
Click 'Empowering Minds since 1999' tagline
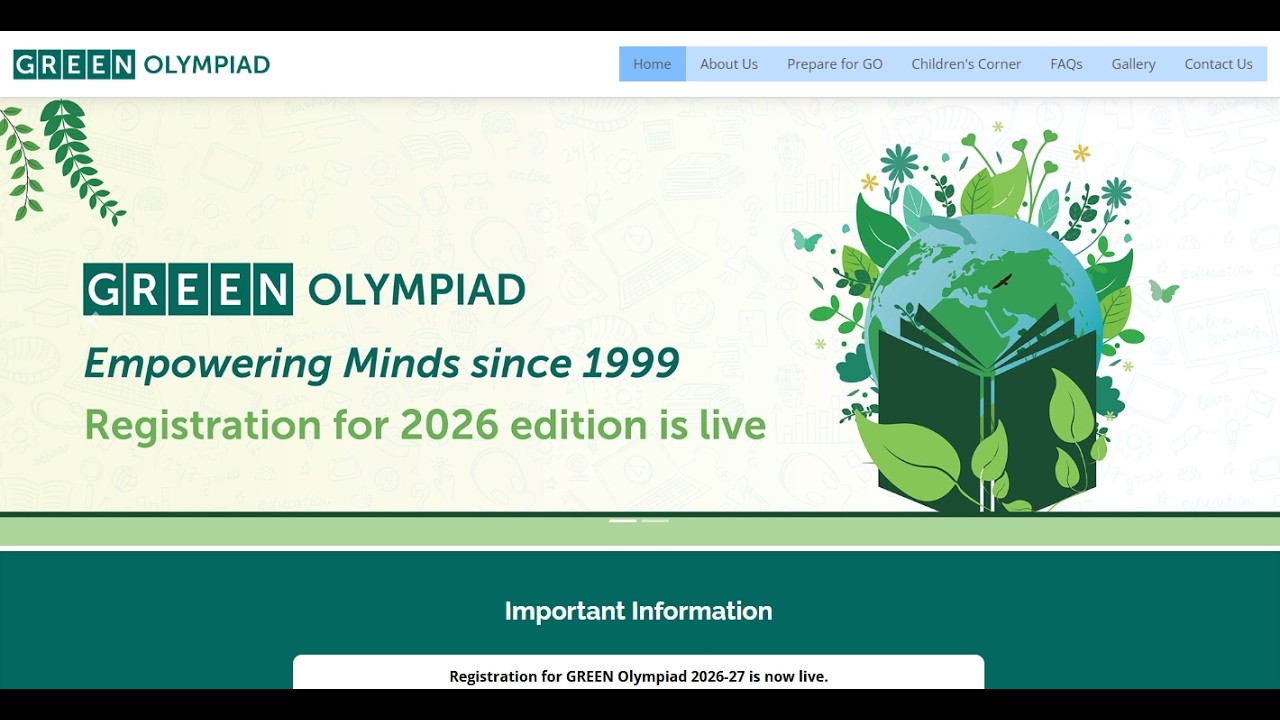coord(382,363)
